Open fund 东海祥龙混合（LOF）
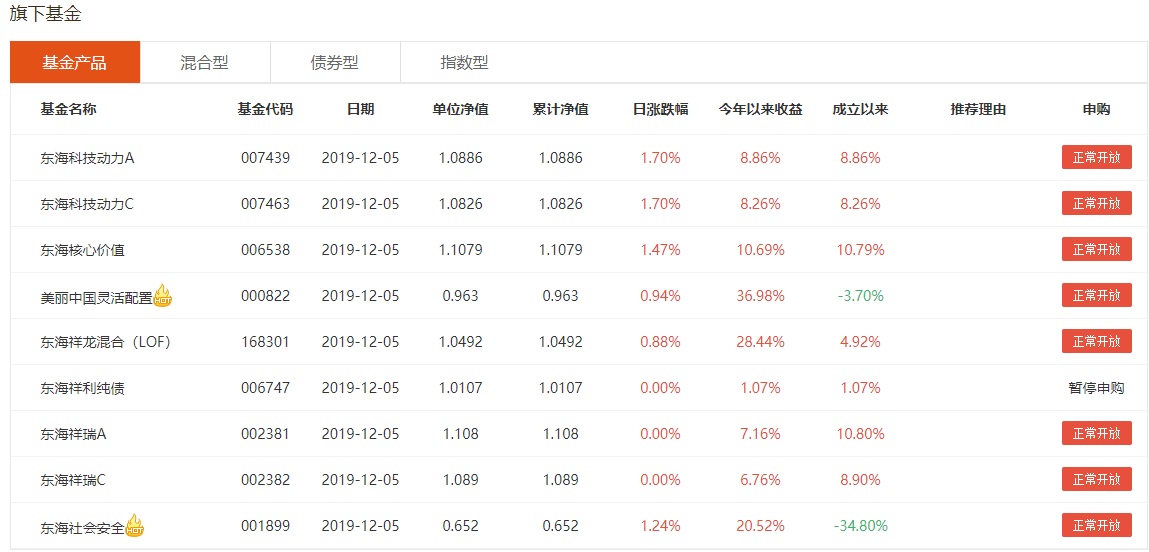Image resolution: width=1149 pixels, height=552 pixels. (106, 342)
